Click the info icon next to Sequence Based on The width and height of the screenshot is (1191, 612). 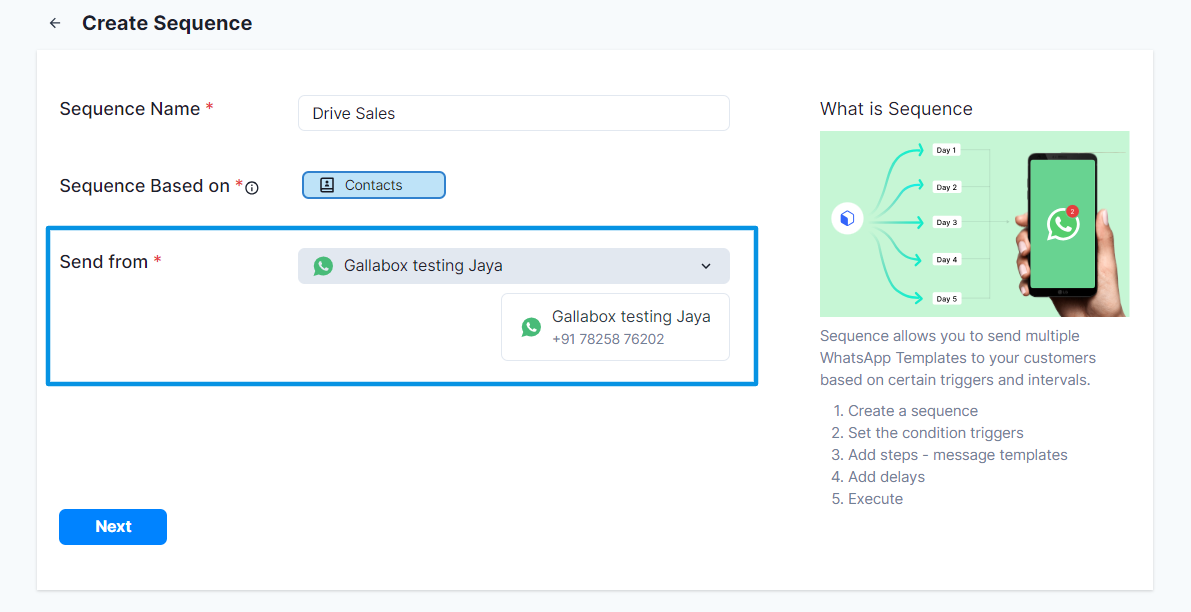tap(252, 187)
